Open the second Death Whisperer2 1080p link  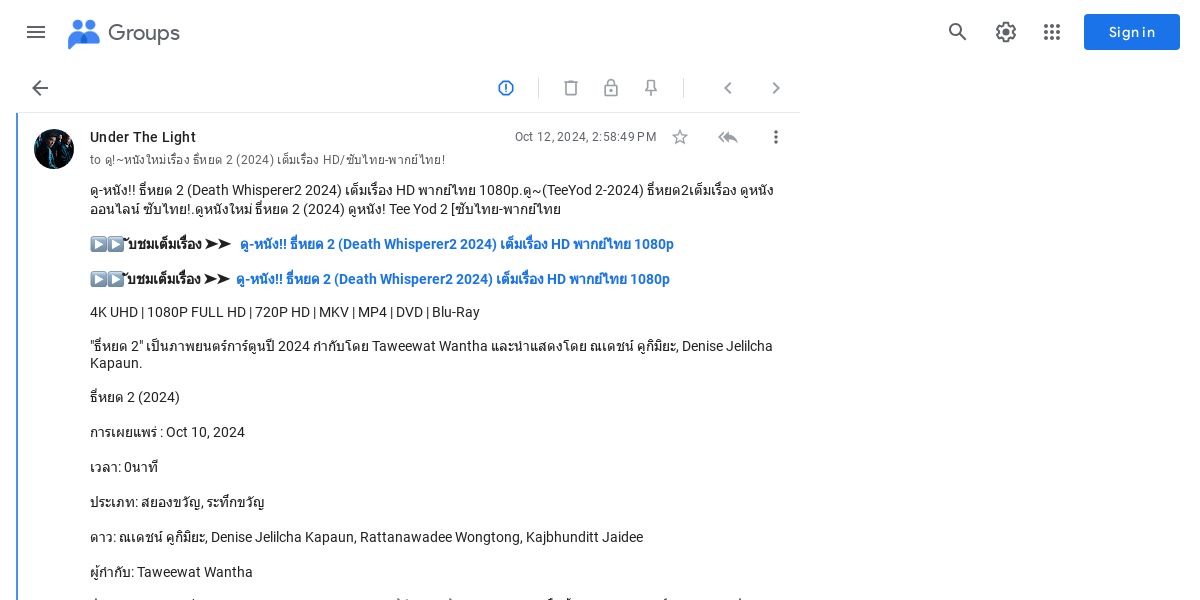453,279
